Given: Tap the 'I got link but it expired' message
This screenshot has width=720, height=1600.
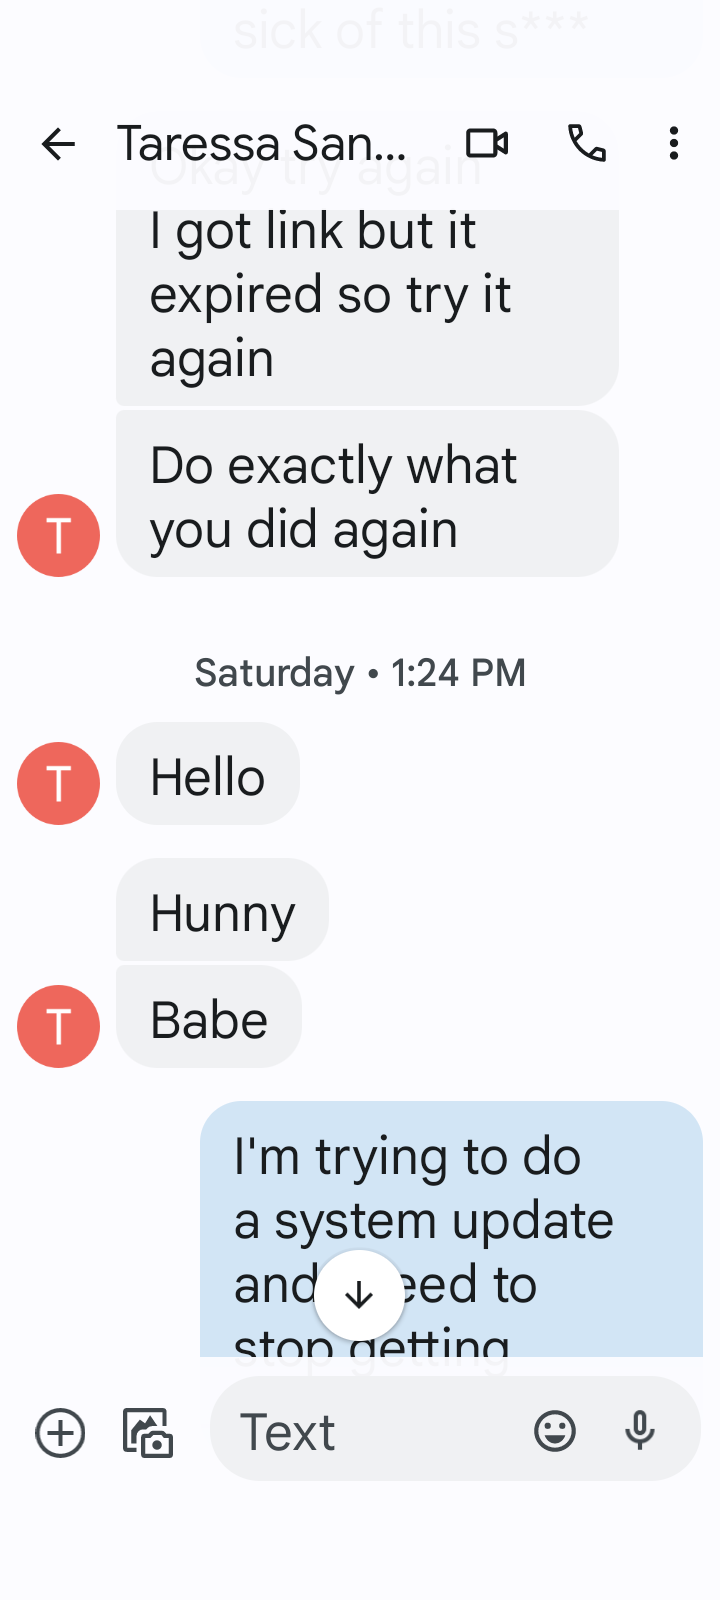Looking at the screenshot, I should (x=366, y=300).
